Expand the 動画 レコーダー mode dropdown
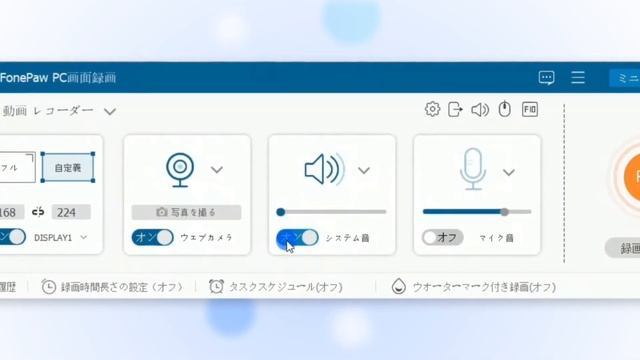This screenshot has width=640, height=360. pyautogui.click(x=110, y=111)
